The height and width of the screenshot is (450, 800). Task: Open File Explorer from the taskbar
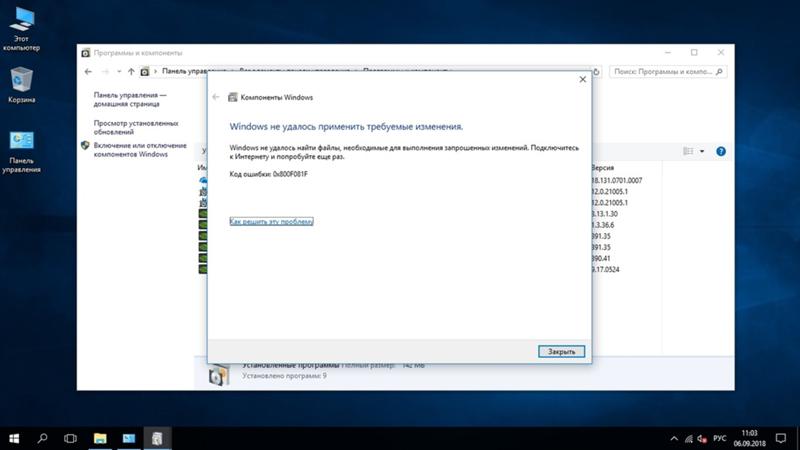click(100, 438)
